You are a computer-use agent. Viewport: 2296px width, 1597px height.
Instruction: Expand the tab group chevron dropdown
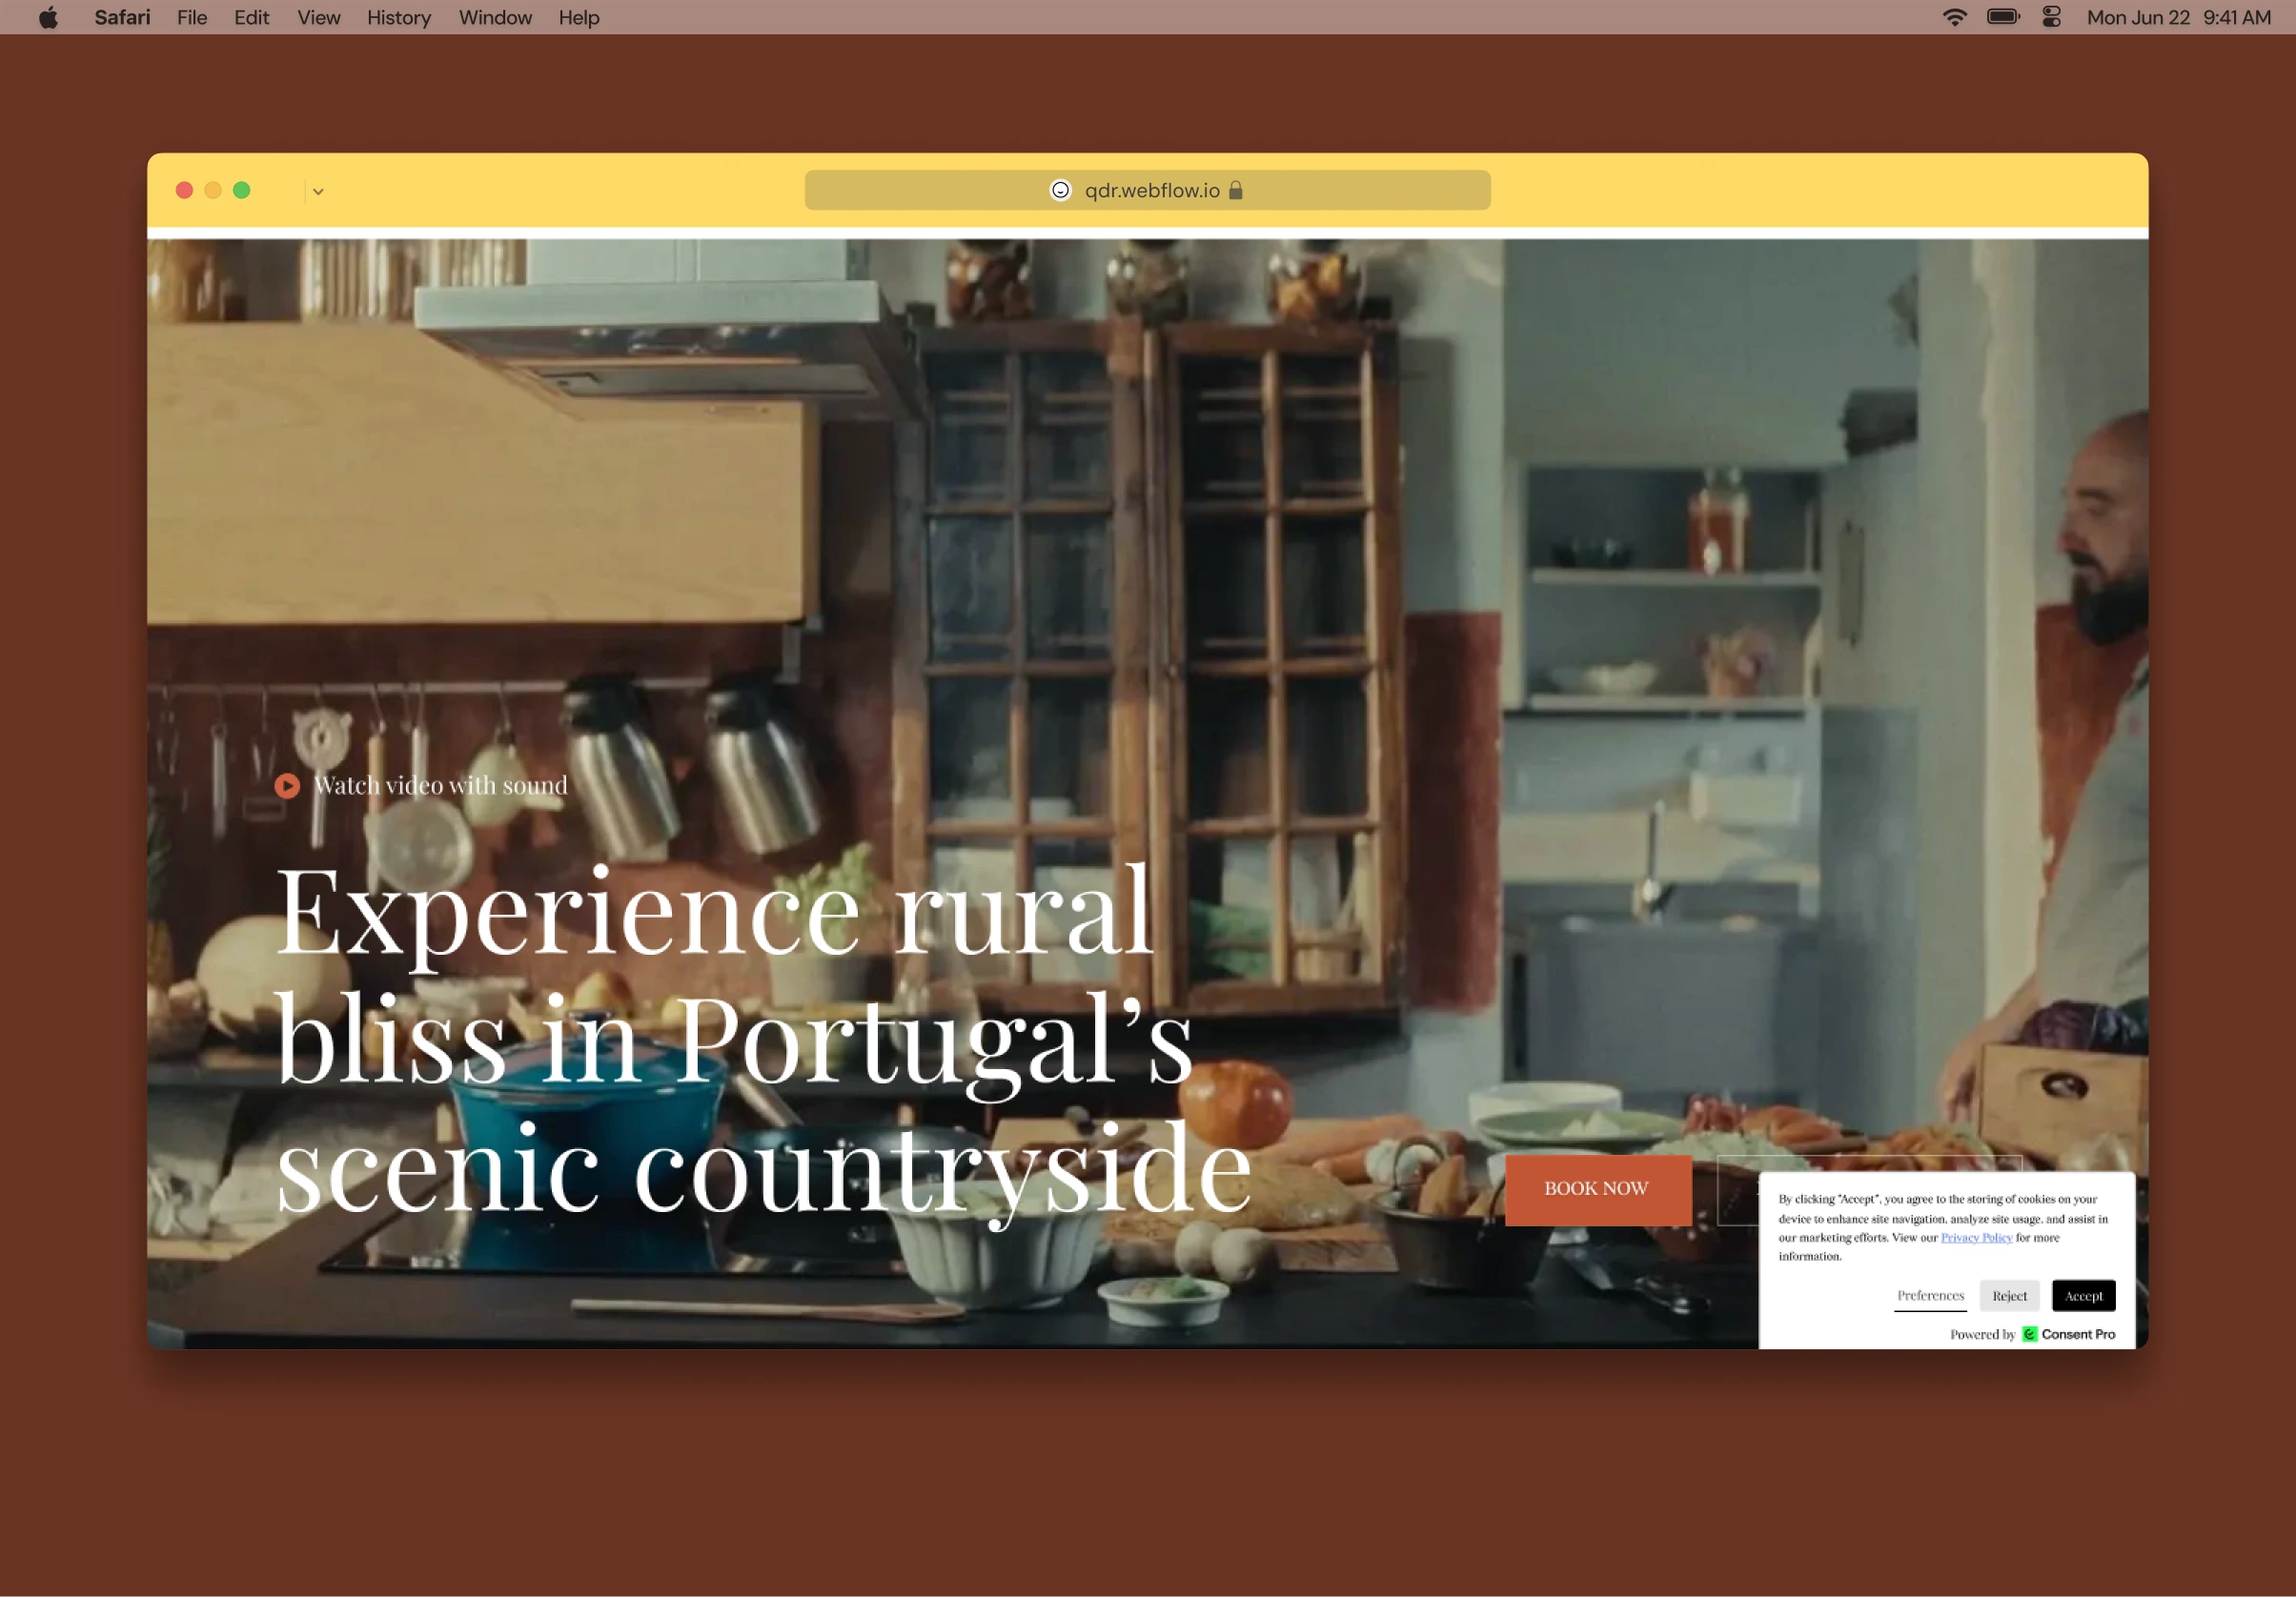(318, 191)
